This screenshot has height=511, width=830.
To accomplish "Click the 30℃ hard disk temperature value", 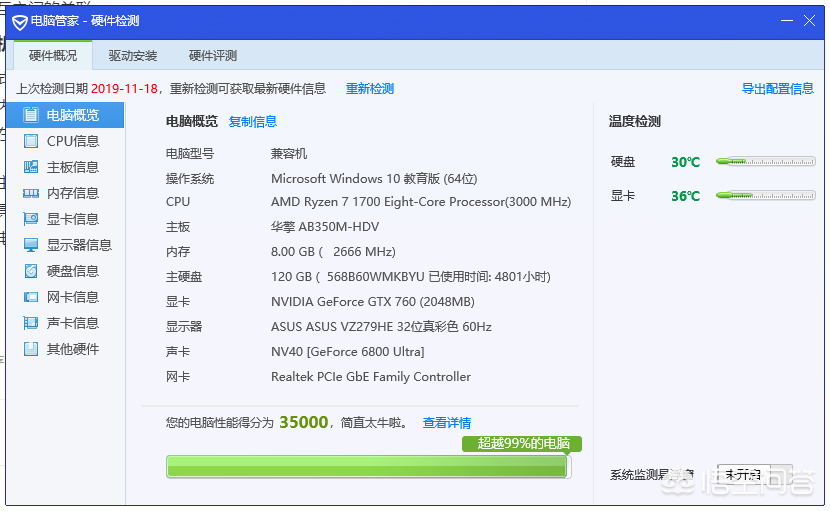I will (x=685, y=162).
